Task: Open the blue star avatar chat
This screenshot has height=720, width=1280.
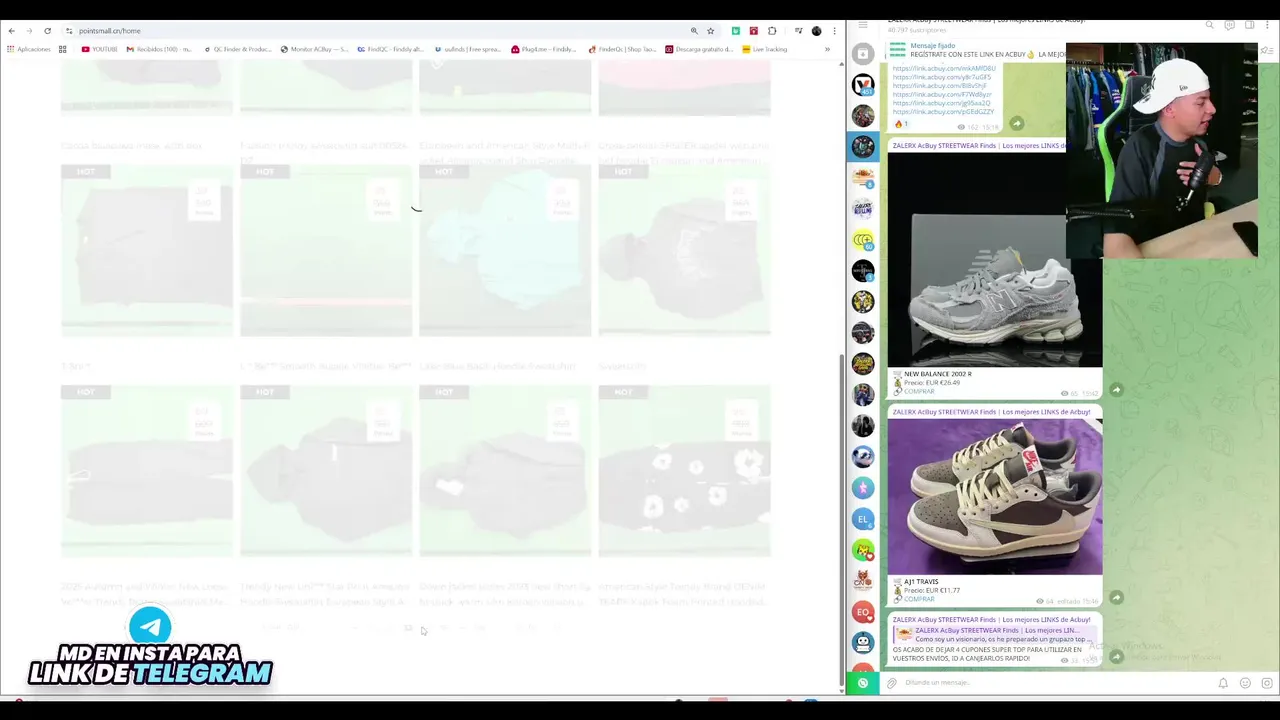Action: pos(863,488)
